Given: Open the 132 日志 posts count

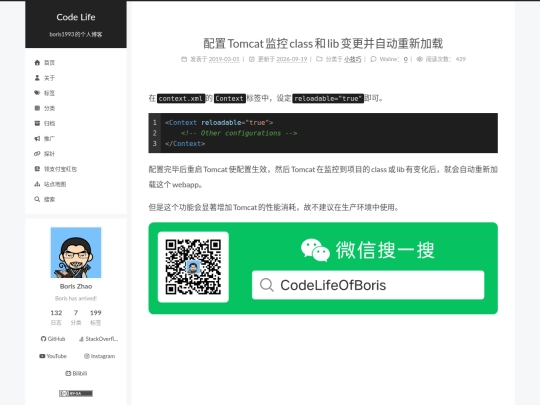Looking at the screenshot, I should point(56,317).
